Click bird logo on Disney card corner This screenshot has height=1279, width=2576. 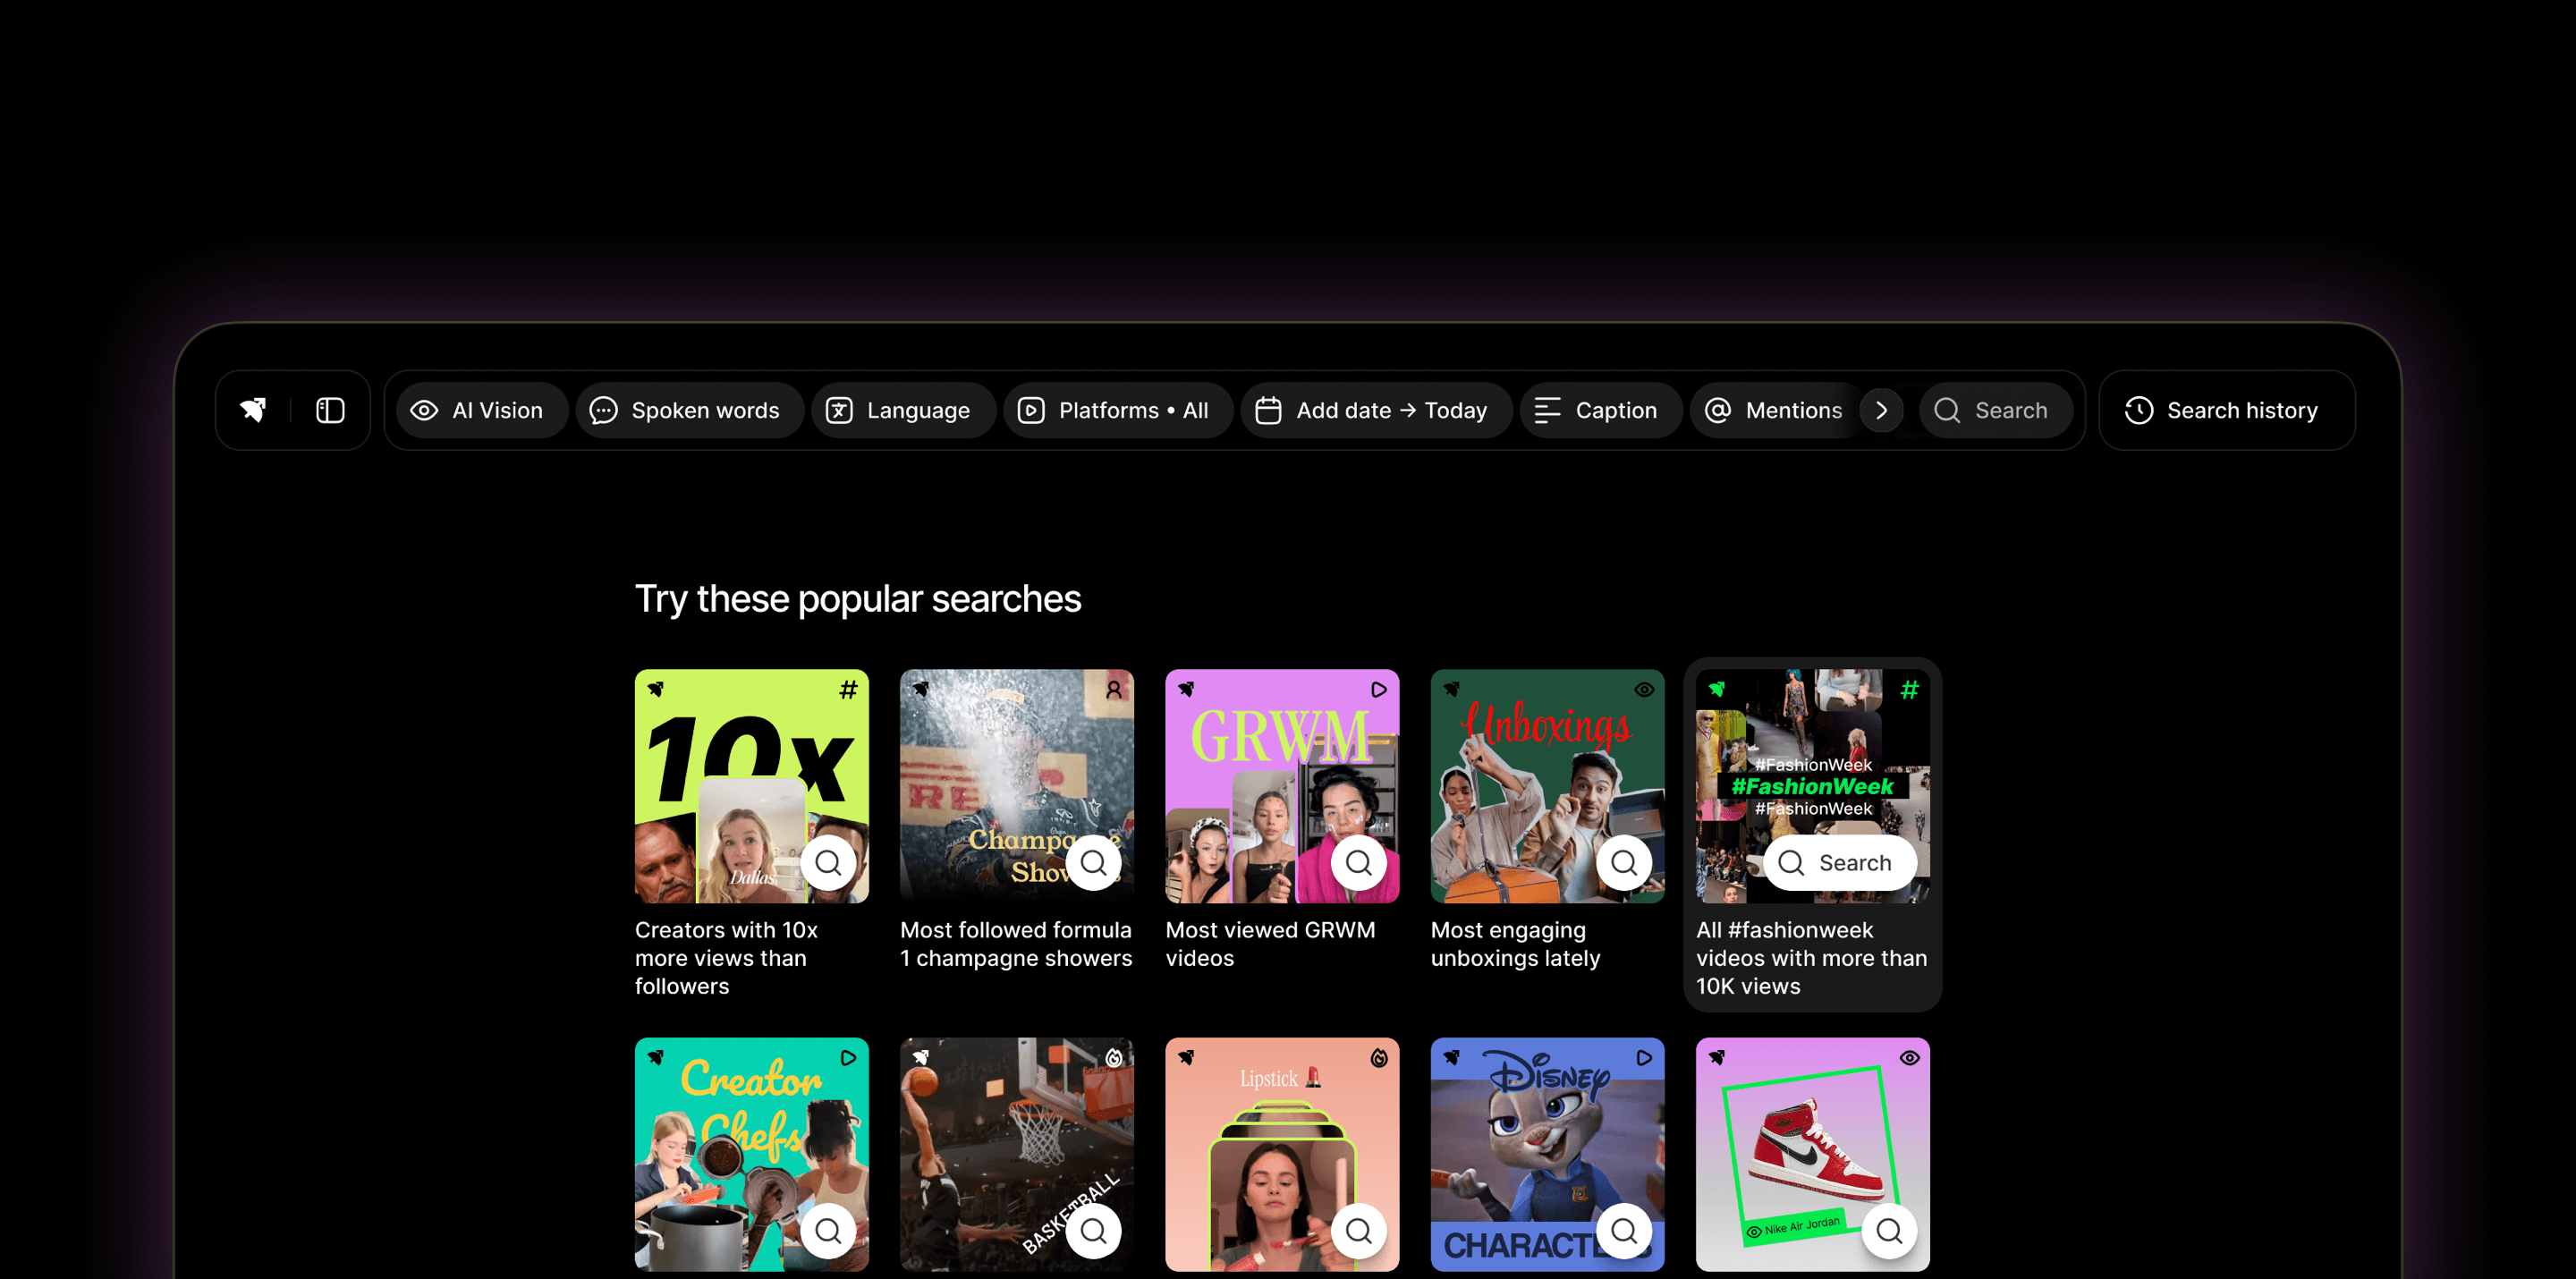tap(1452, 1057)
